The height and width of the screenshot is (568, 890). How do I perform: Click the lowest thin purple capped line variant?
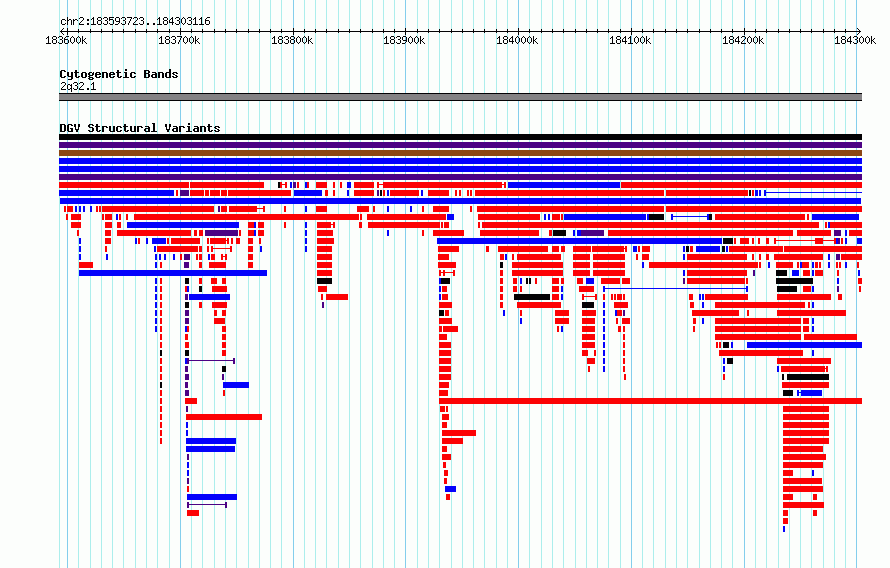[x=207, y=505]
